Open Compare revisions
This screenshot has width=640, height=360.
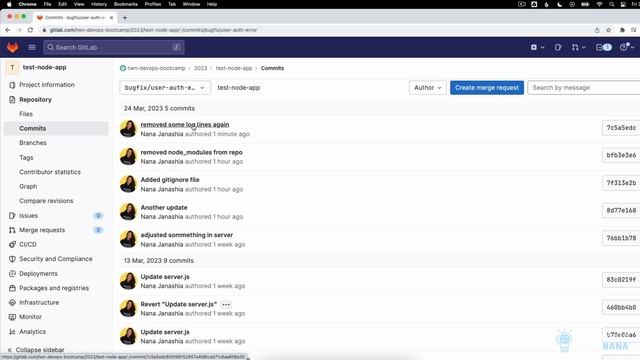coord(46,201)
